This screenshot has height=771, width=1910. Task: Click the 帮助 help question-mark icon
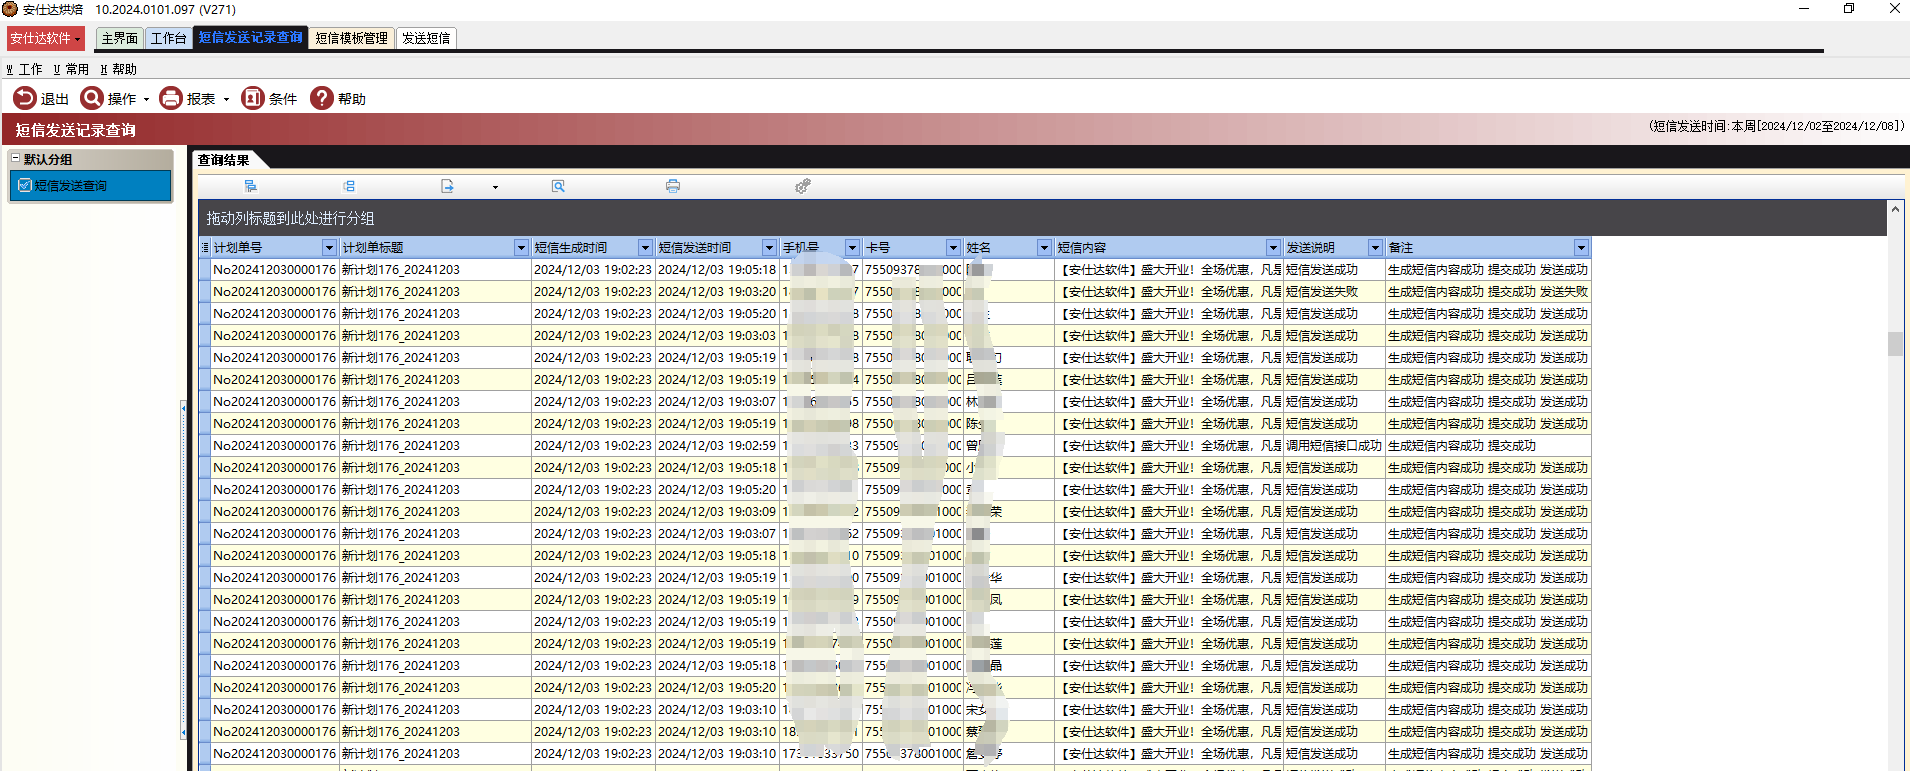click(321, 98)
